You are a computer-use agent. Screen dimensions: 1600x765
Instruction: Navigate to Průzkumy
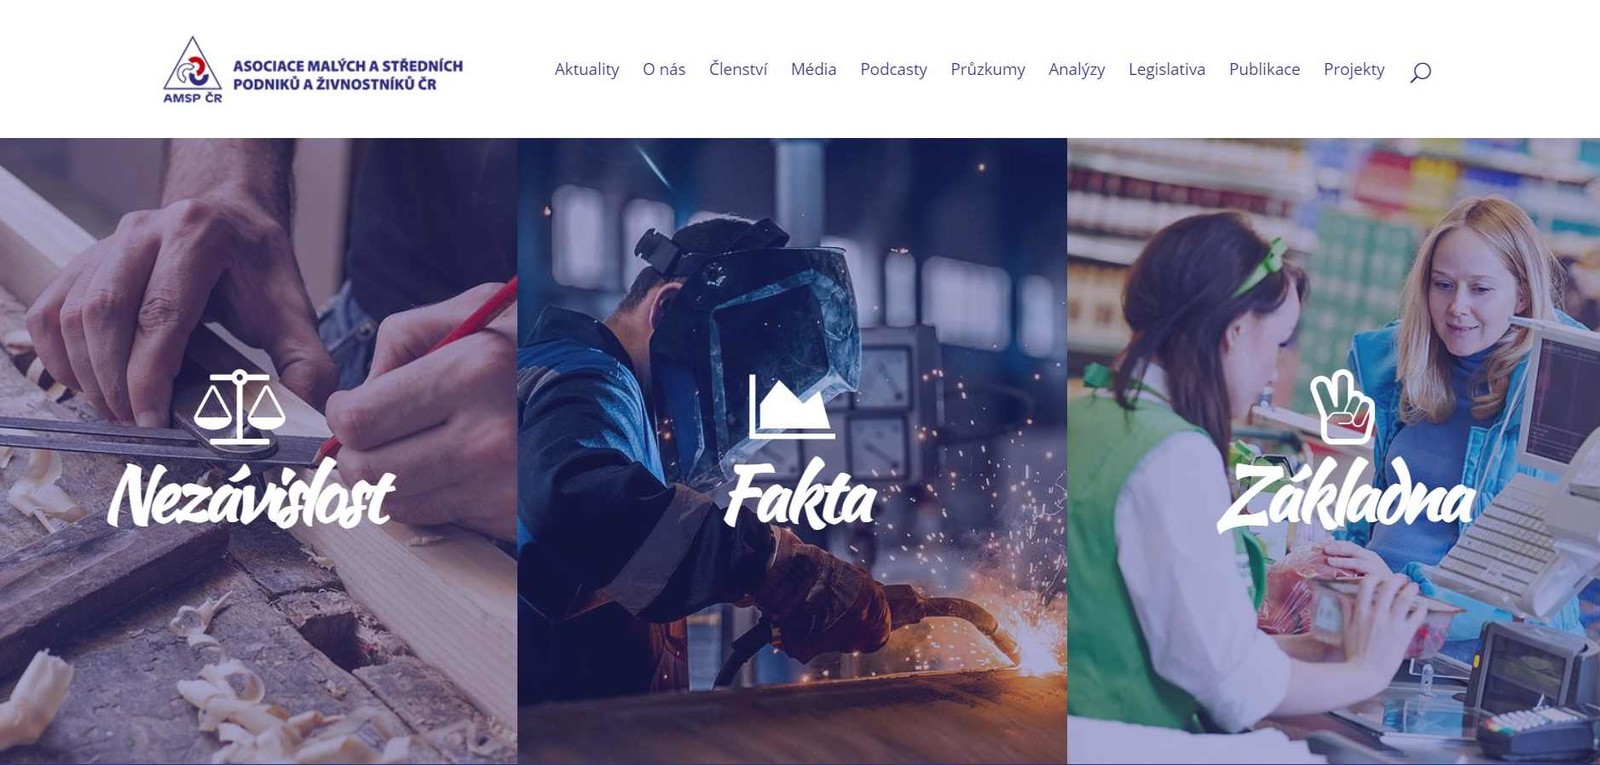point(987,69)
